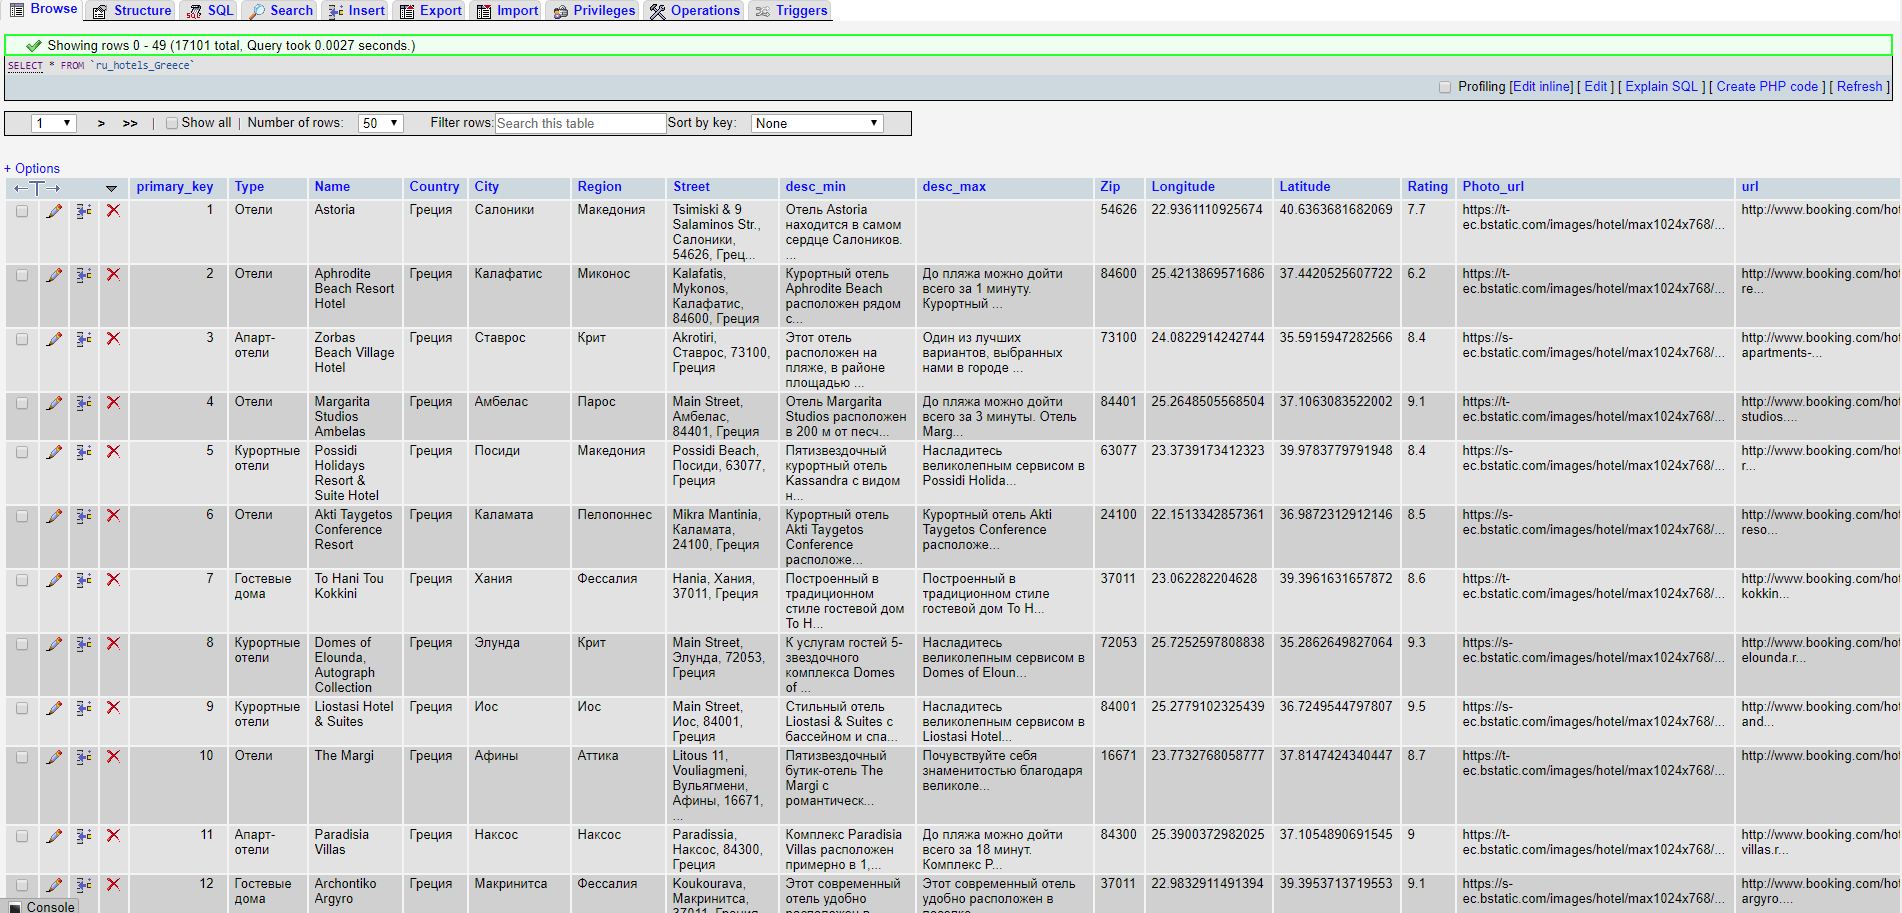Click the Explain SQL link

tap(1662, 87)
